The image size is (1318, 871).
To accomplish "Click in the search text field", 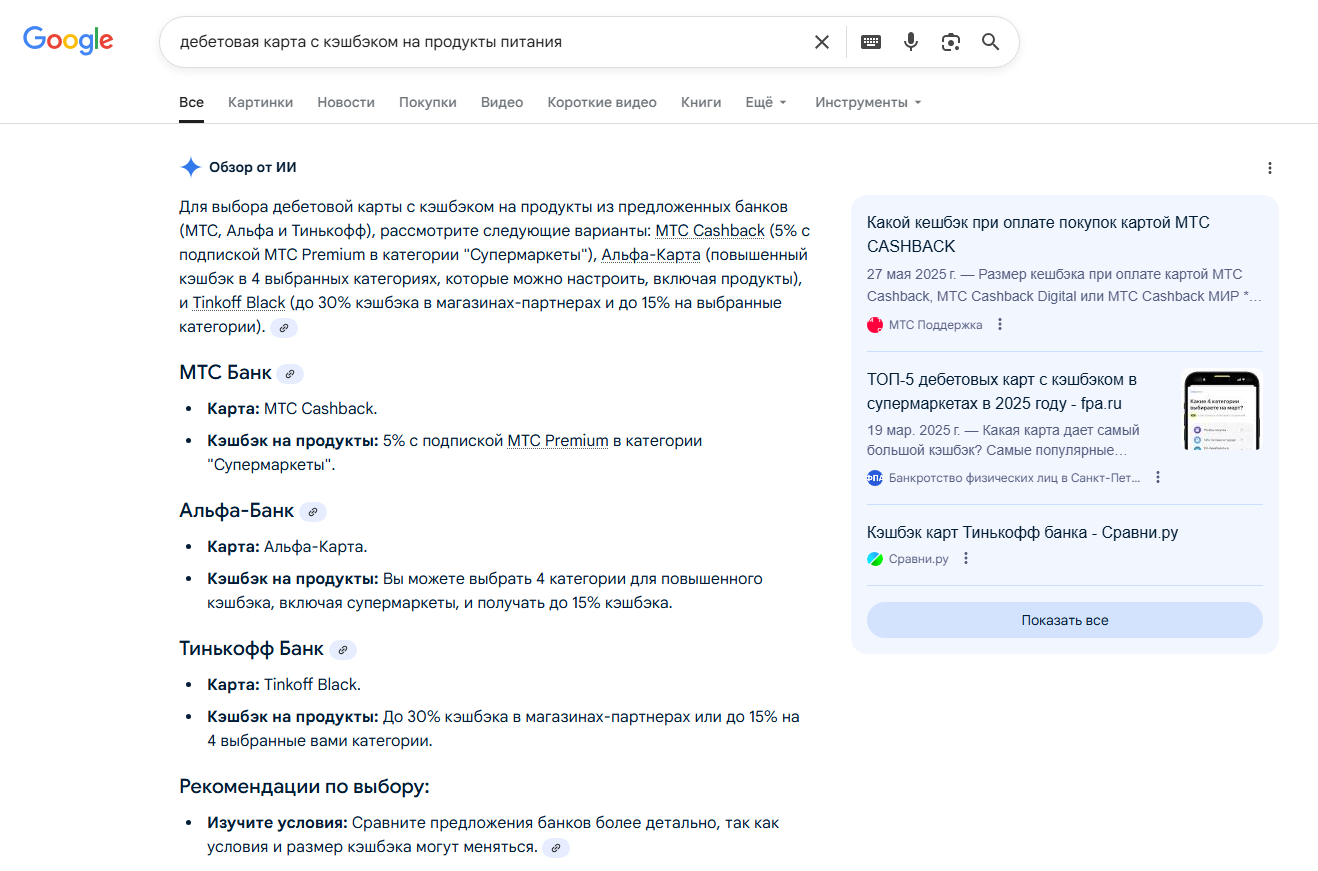I will (490, 42).
